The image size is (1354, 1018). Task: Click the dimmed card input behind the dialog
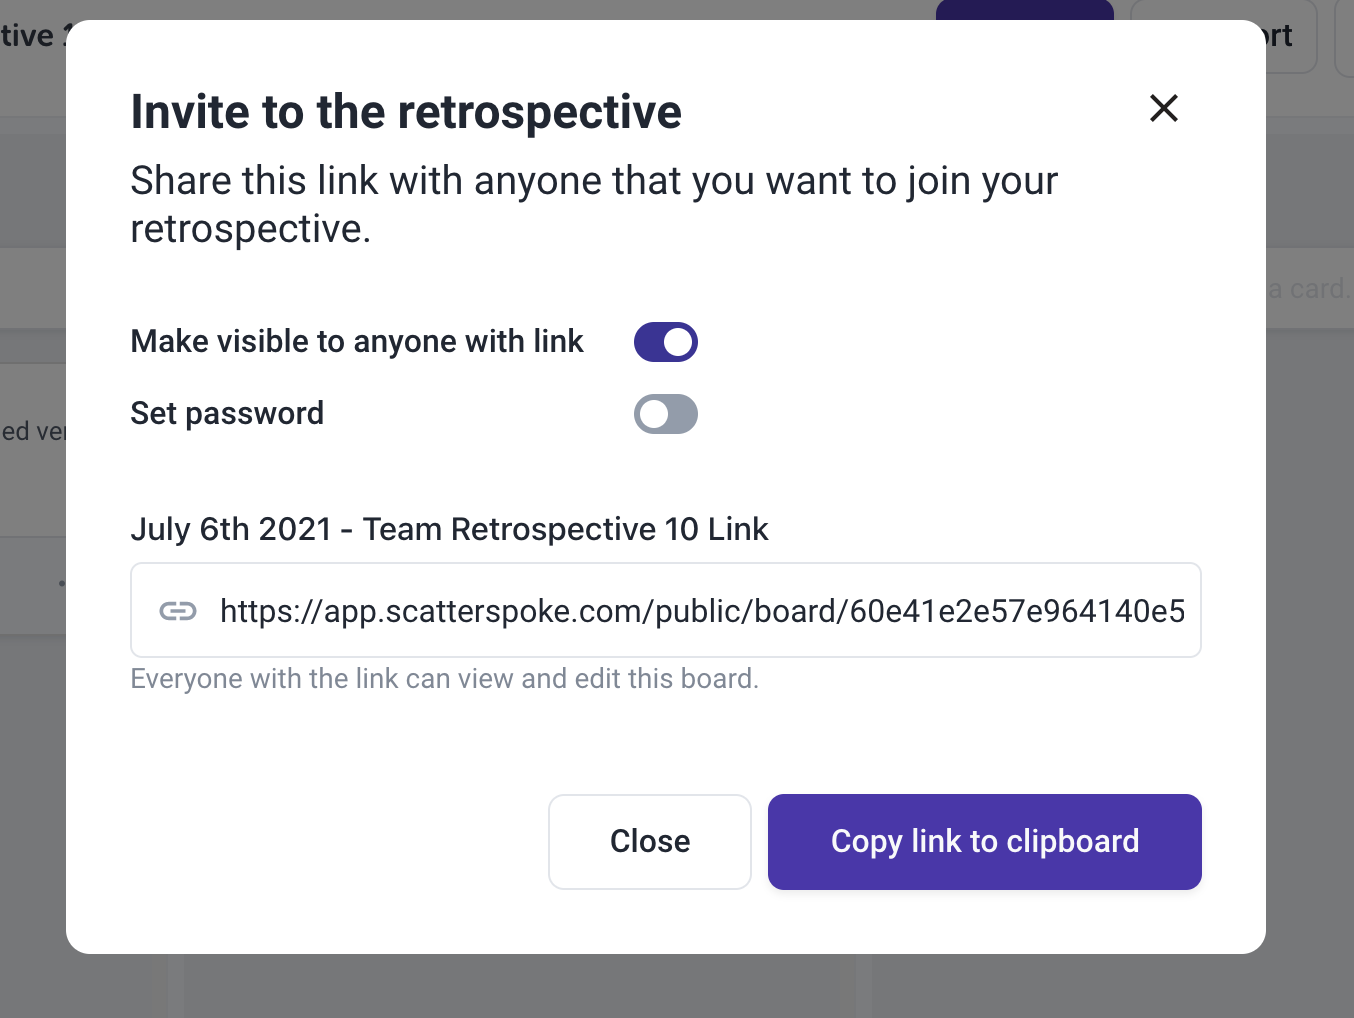(x=1310, y=288)
